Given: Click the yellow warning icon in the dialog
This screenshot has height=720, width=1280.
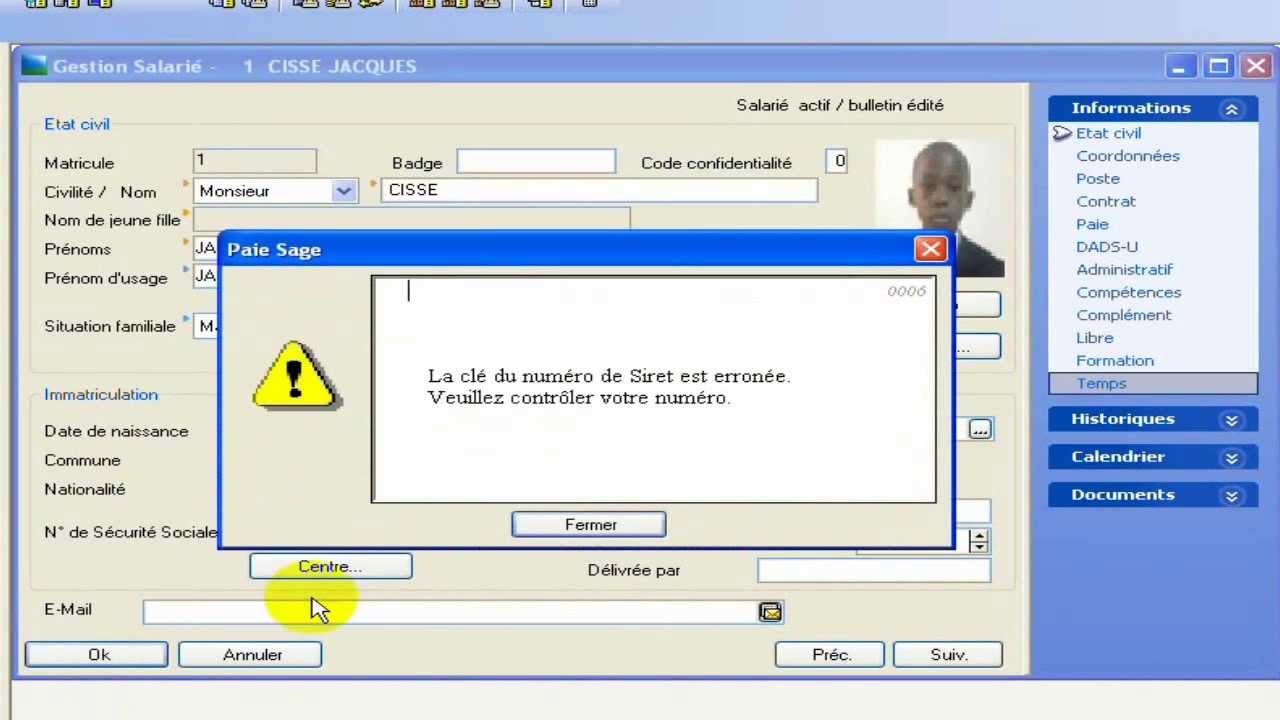Looking at the screenshot, I should tap(295, 376).
